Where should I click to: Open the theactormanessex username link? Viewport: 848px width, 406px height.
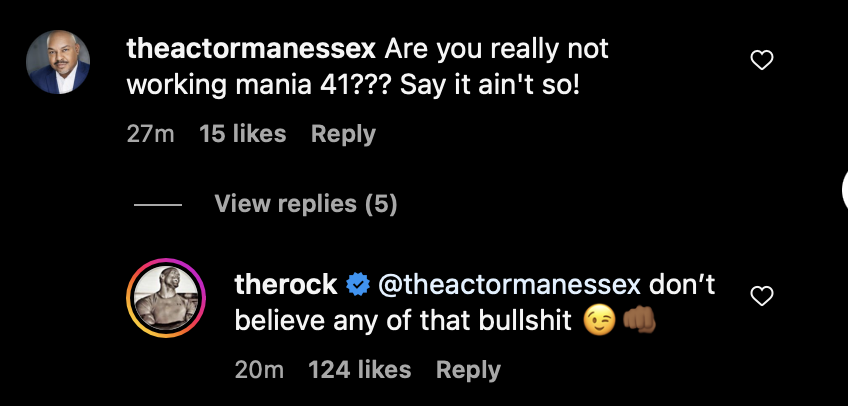point(251,48)
